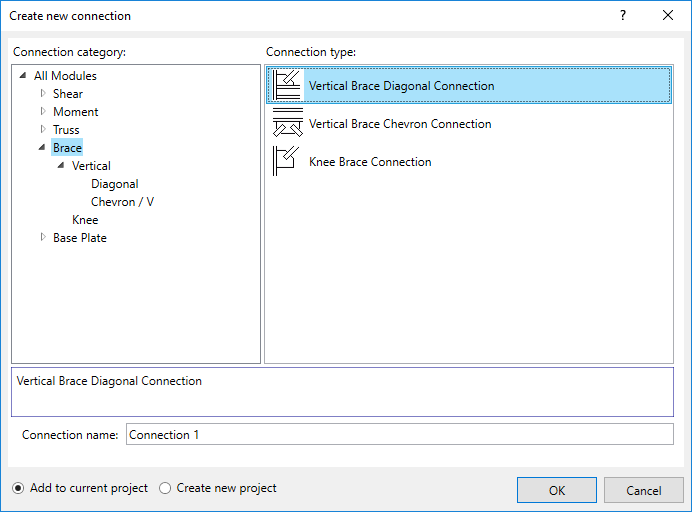This screenshot has height=512, width=692.
Task: Select the All Modules root node
Action: (65, 76)
